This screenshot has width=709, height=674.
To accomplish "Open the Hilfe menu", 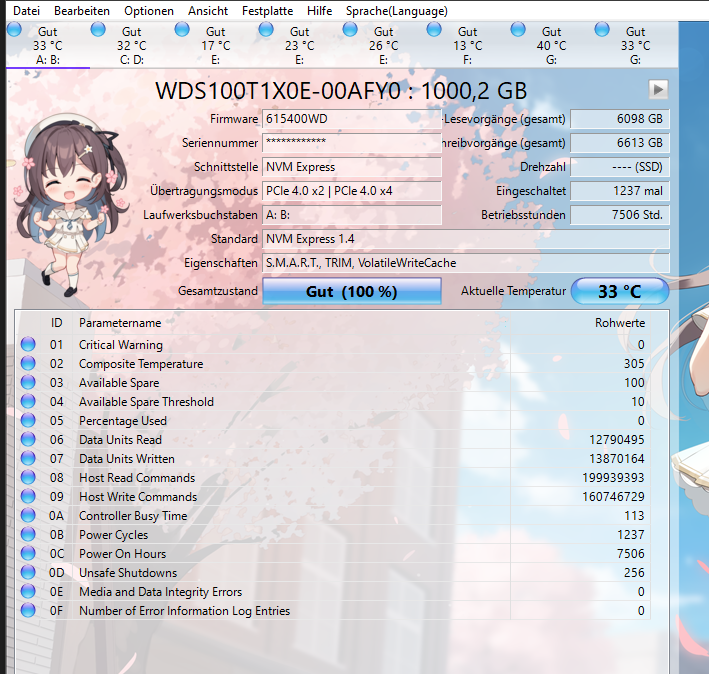I will coord(319,10).
